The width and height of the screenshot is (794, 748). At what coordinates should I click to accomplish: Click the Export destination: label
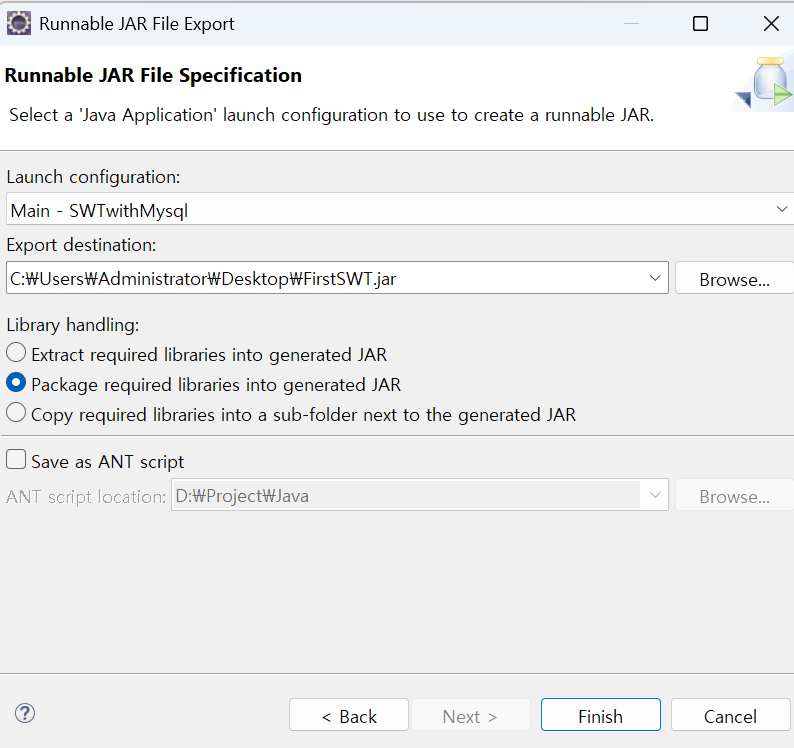point(82,245)
